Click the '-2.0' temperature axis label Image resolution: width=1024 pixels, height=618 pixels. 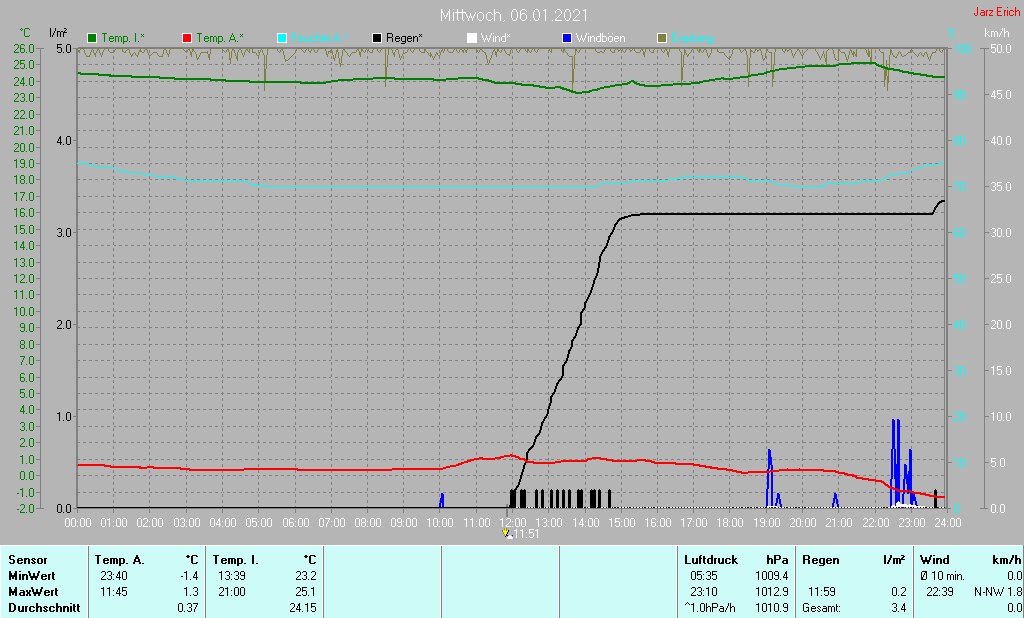[24, 508]
